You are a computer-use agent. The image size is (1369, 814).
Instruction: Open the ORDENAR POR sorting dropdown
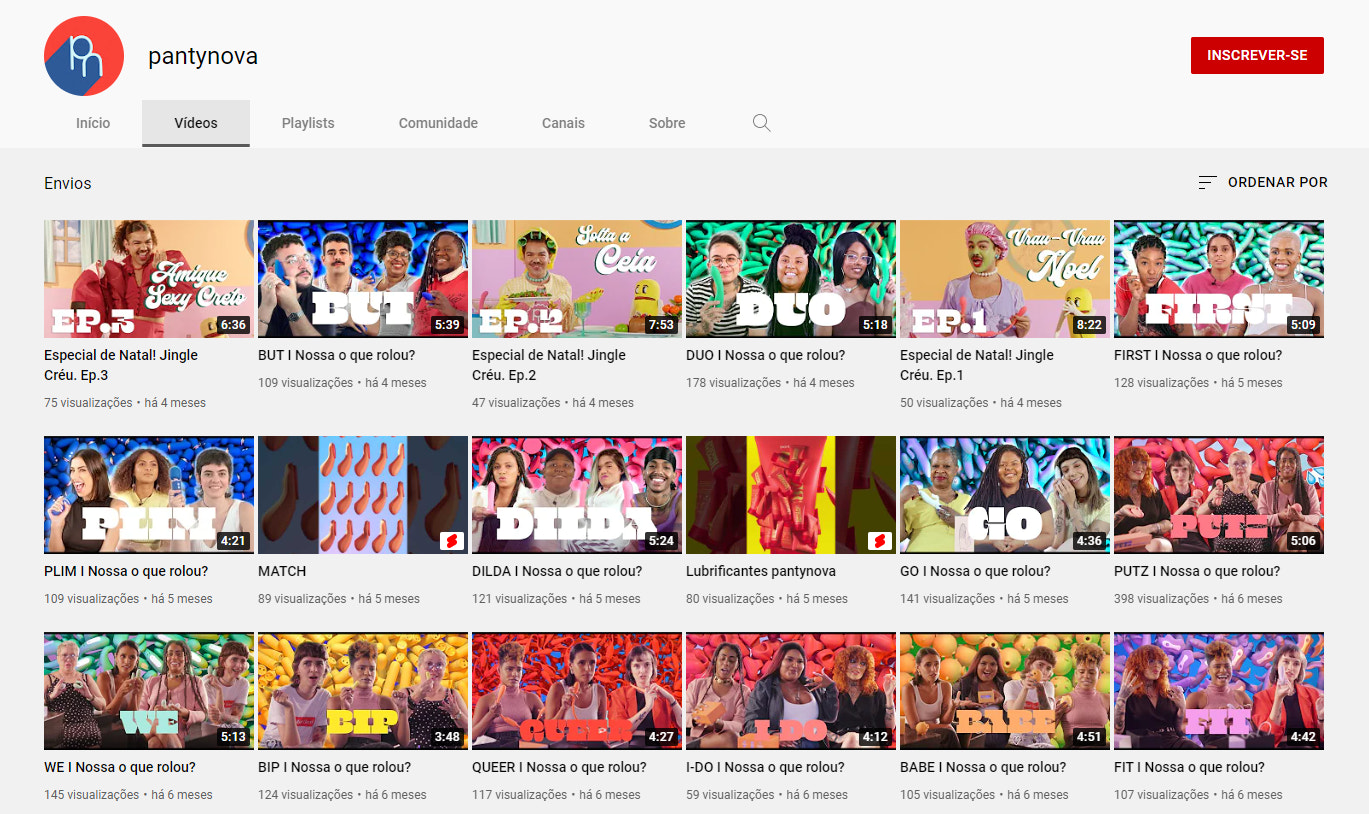click(x=1277, y=182)
